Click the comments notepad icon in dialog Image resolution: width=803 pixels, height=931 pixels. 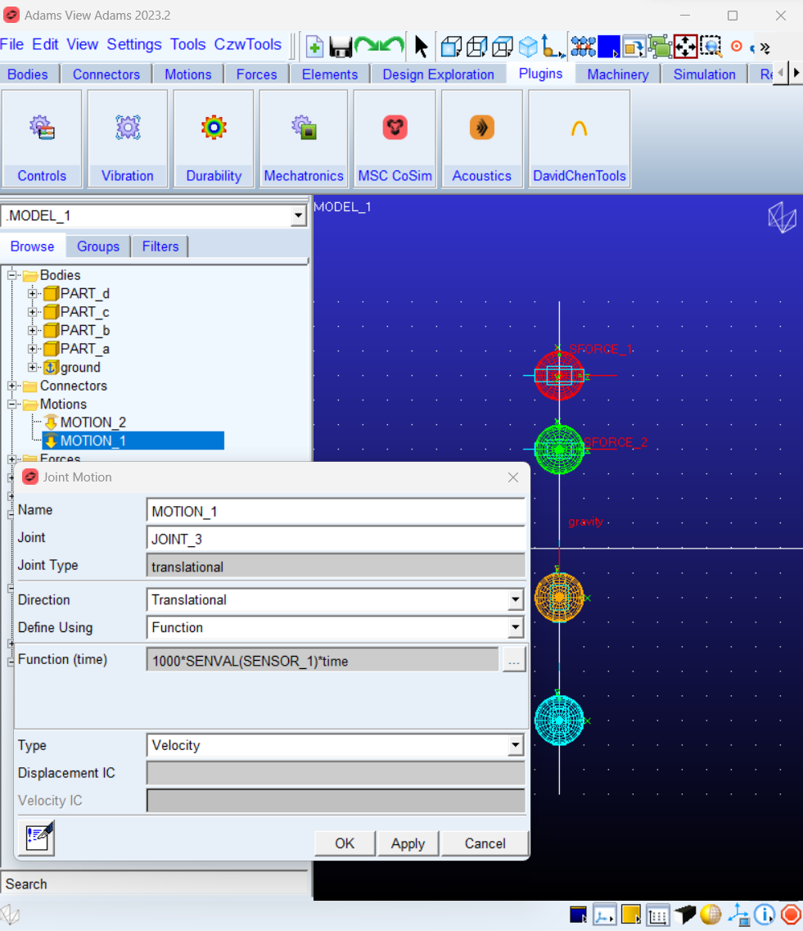37,838
